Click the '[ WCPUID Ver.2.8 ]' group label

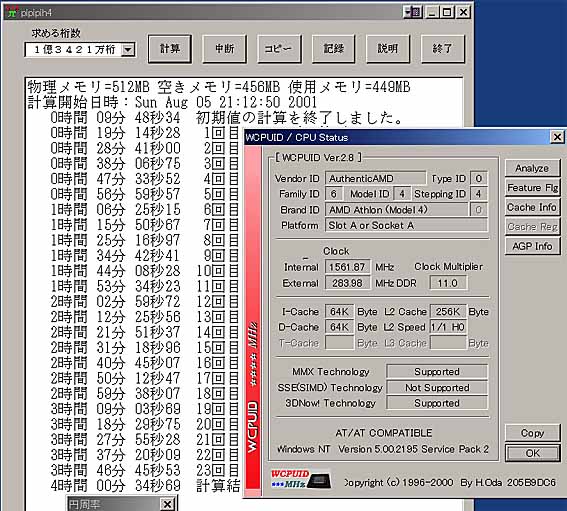coord(318,158)
